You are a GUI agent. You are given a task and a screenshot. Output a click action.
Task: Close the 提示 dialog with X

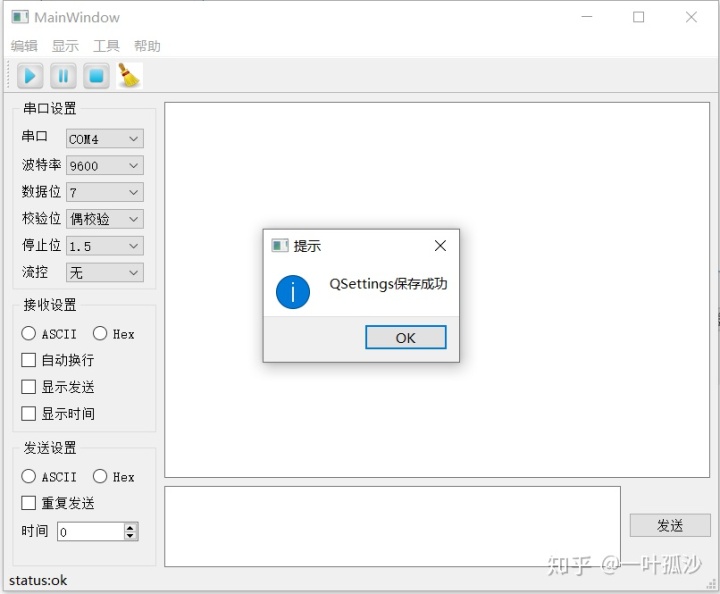[440, 246]
